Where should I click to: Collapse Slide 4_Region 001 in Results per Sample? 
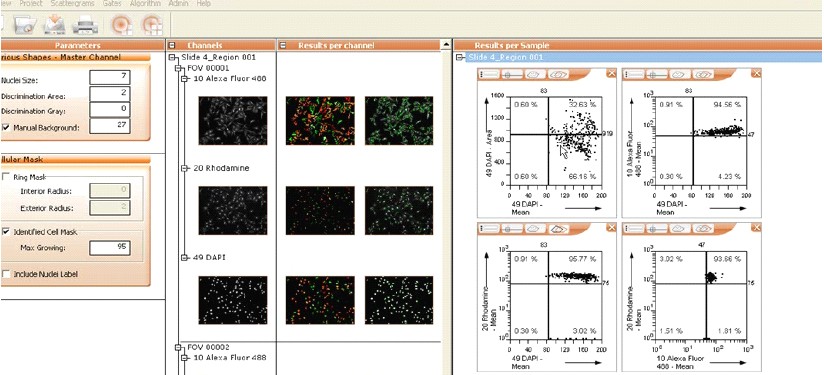[x=460, y=57]
